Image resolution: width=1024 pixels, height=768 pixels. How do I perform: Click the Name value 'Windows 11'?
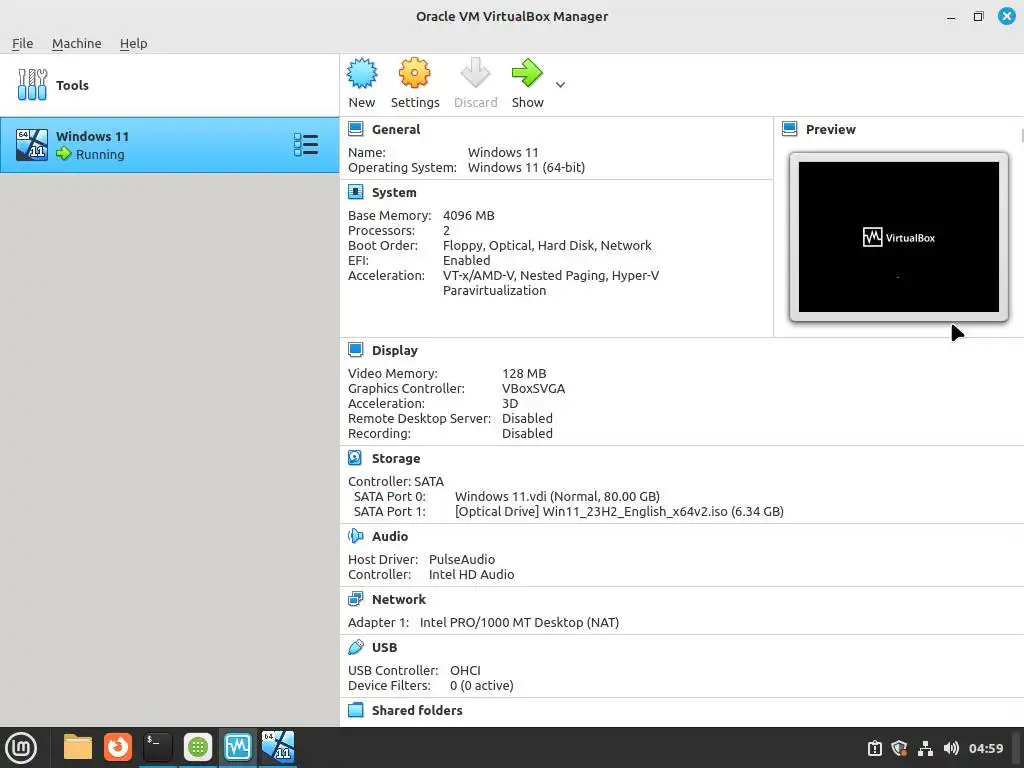tap(503, 152)
